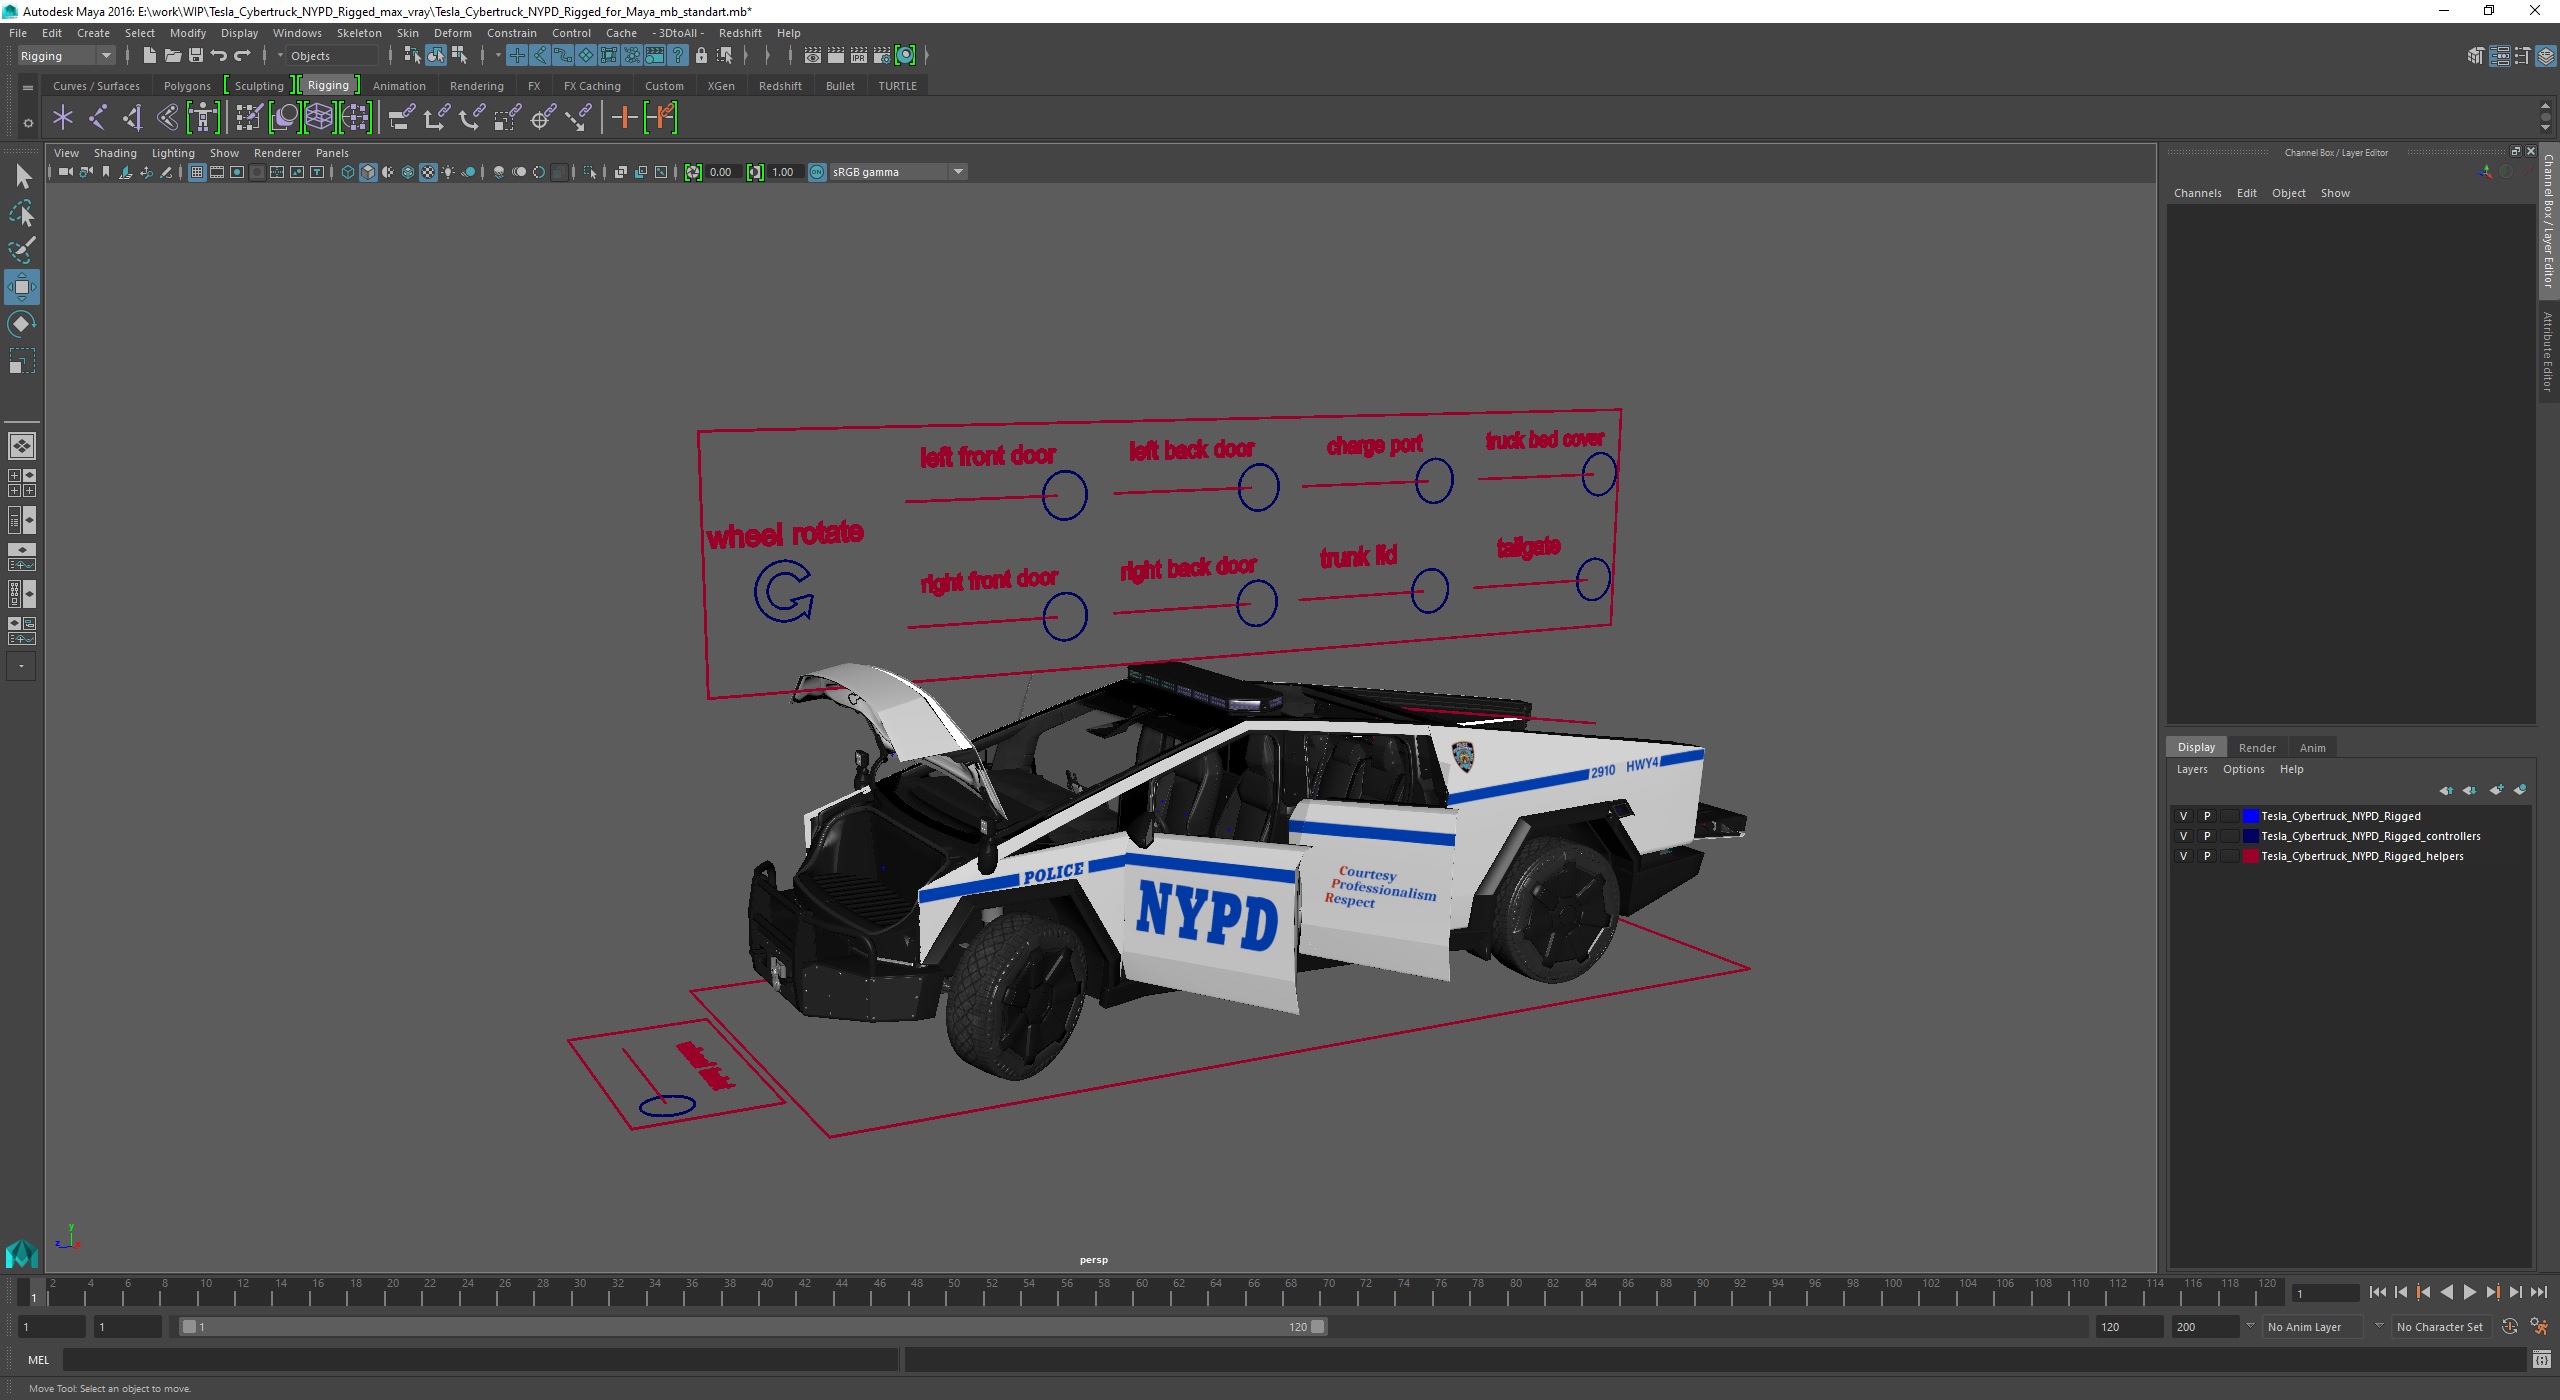This screenshot has width=2560, height=1400.
Task: Select the Create Joints shelf tool
Action: [x=98, y=118]
